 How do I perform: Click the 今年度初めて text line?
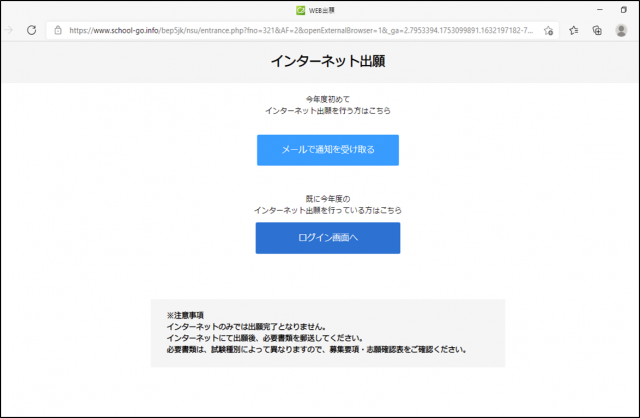(328, 99)
